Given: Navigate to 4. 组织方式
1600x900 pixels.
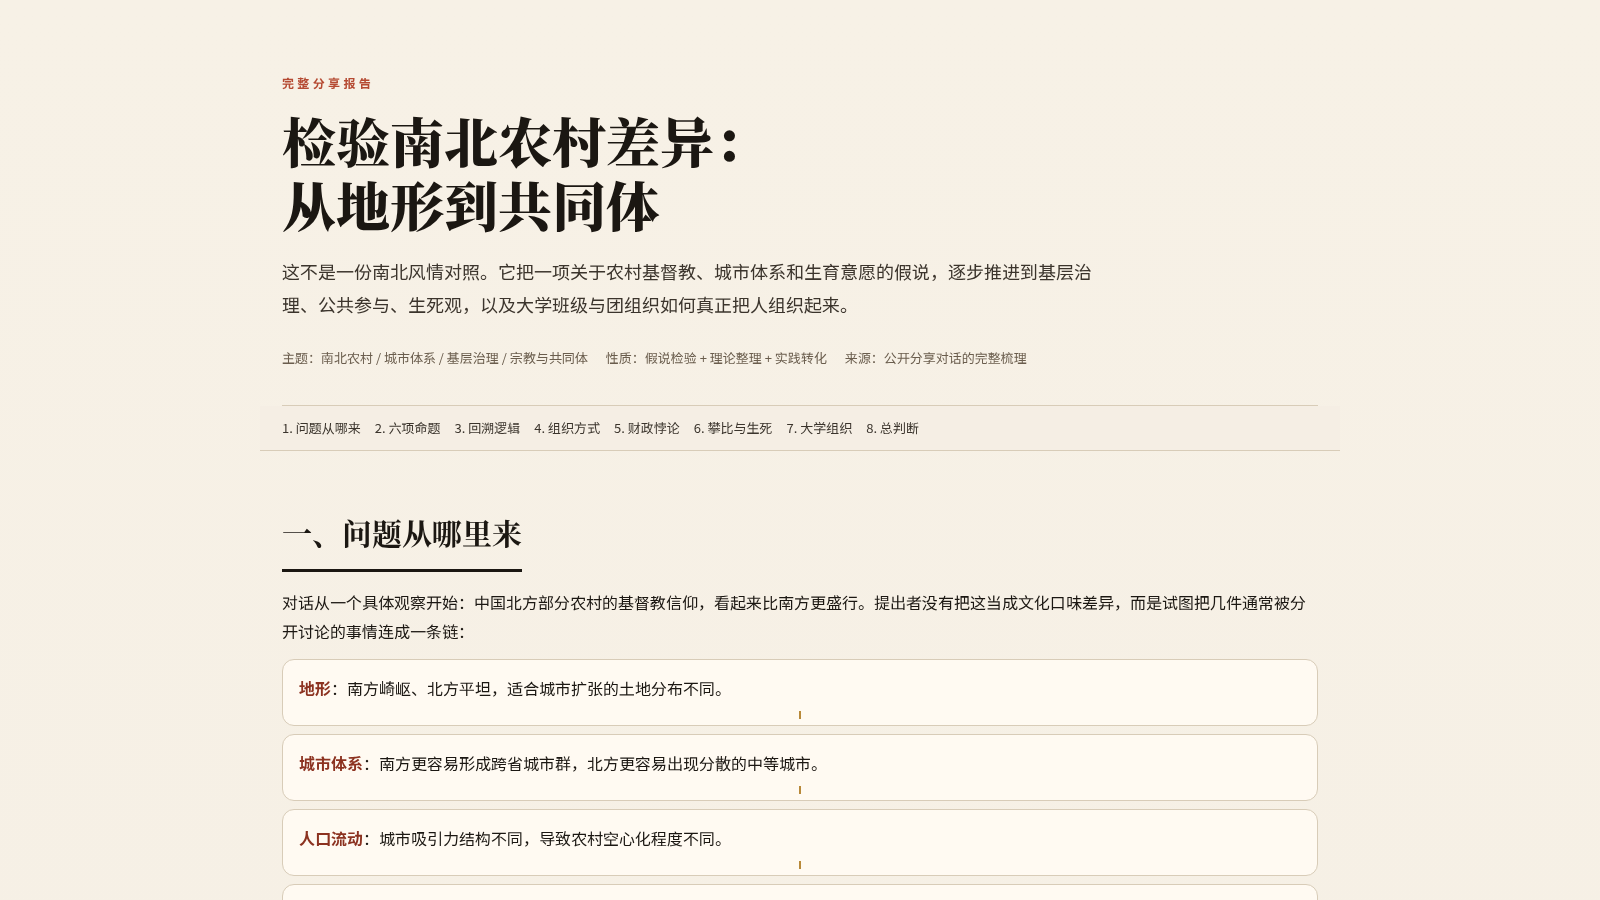Looking at the screenshot, I should coord(567,428).
